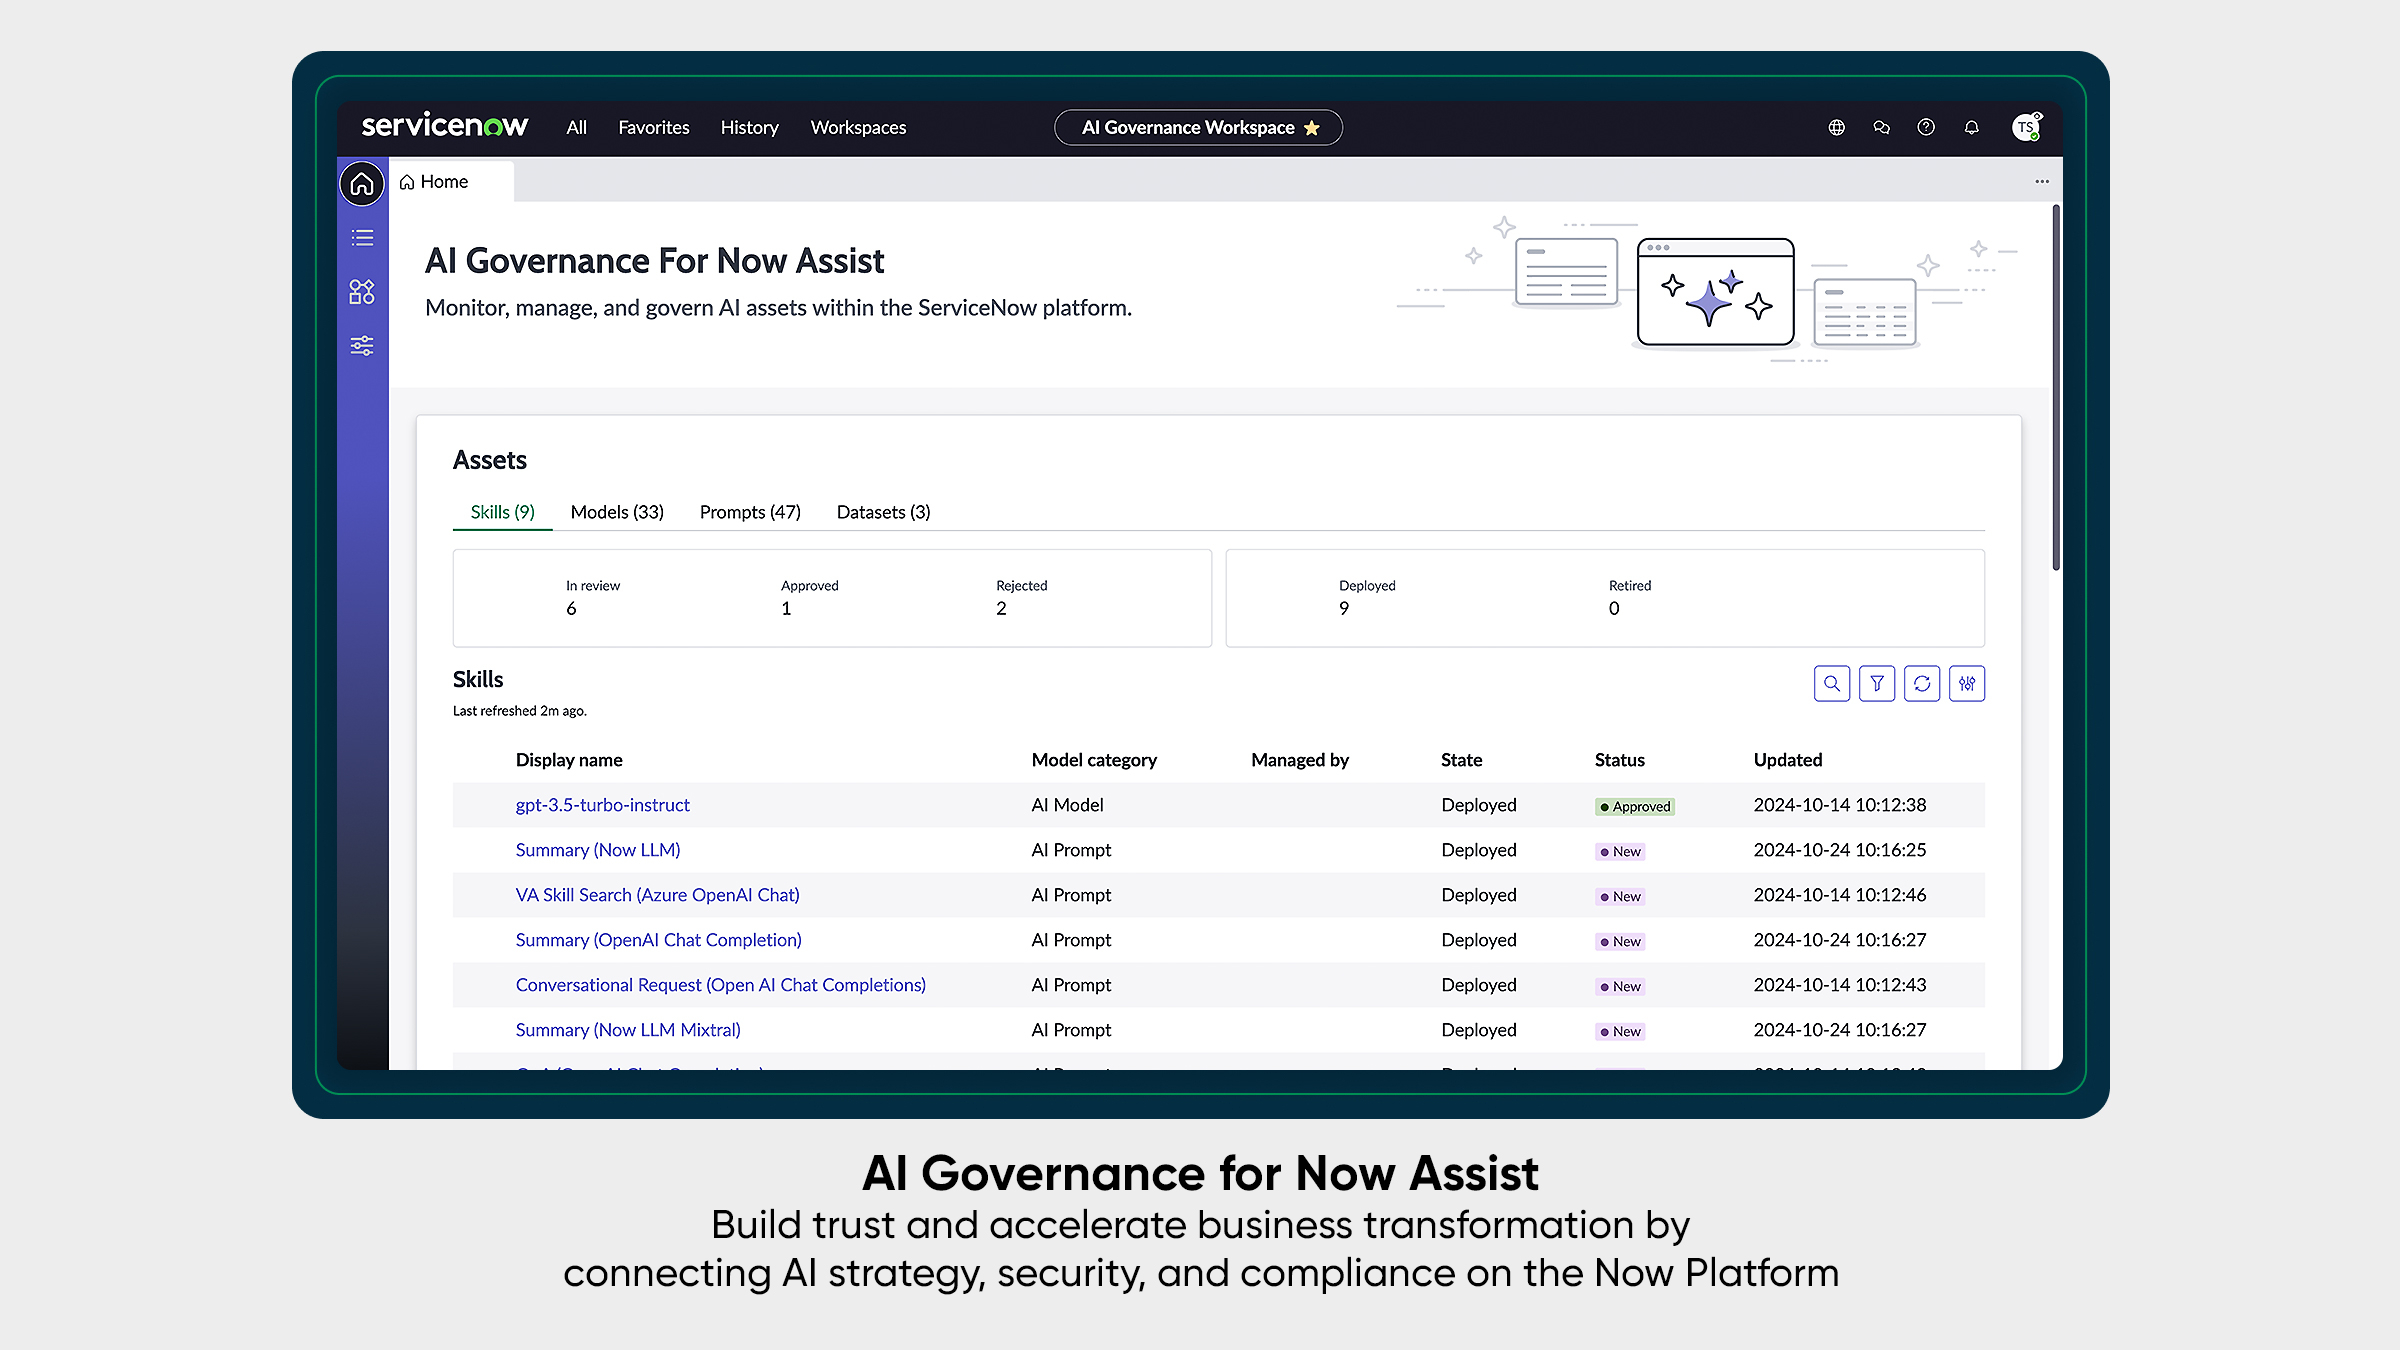Expand the AI Governance Workspace dropdown
The image size is (2400, 1350).
(x=1198, y=127)
